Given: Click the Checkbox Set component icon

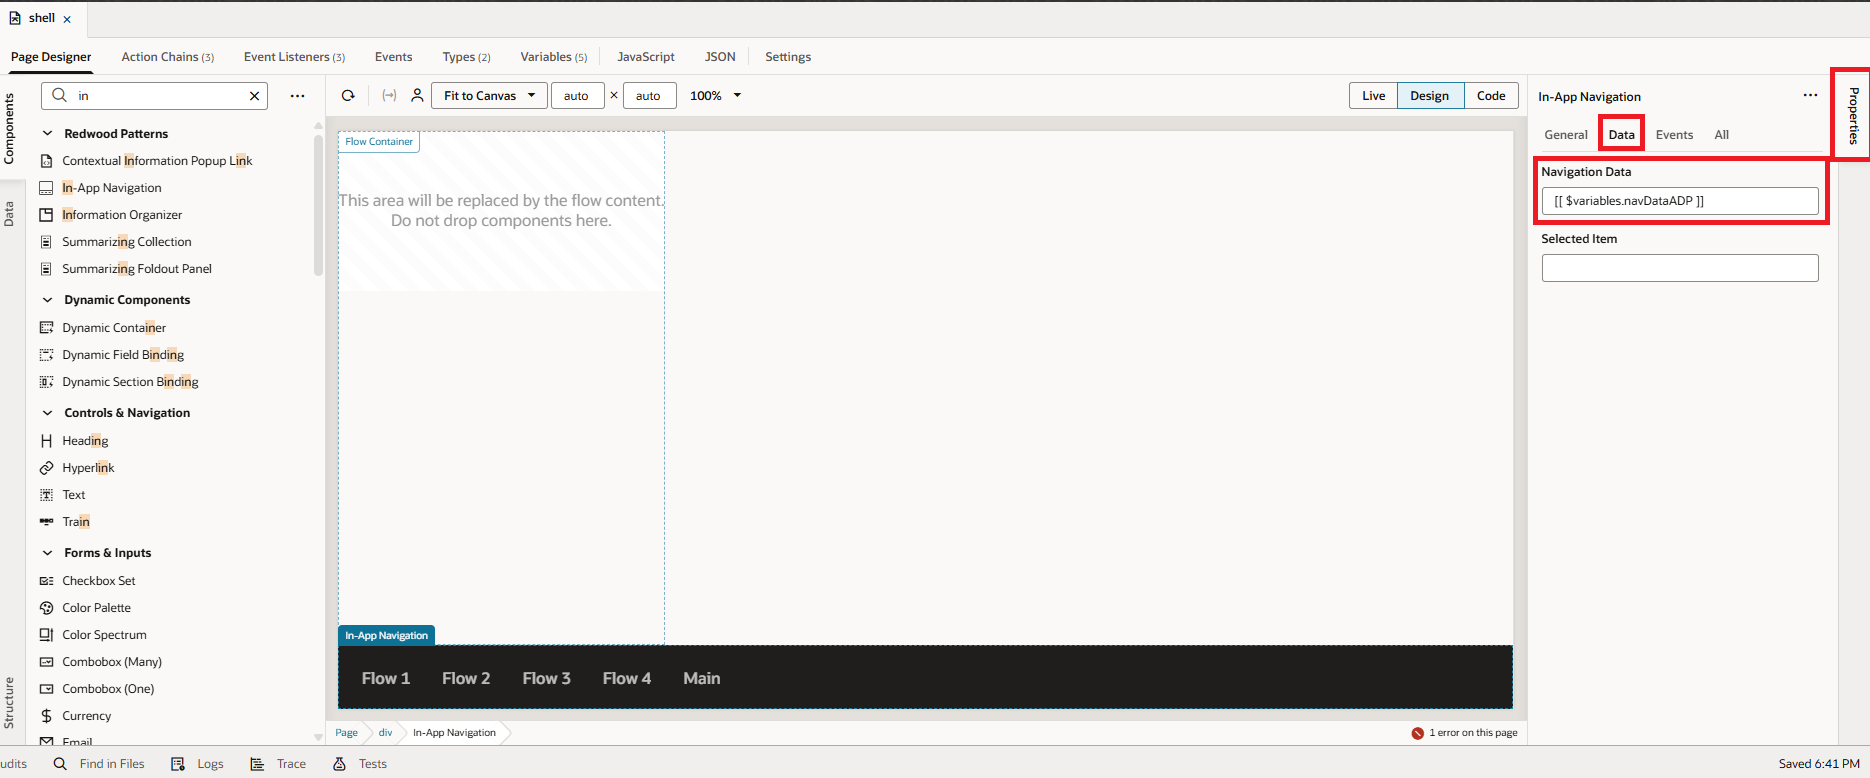Looking at the screenshot, I should (46, 581).
